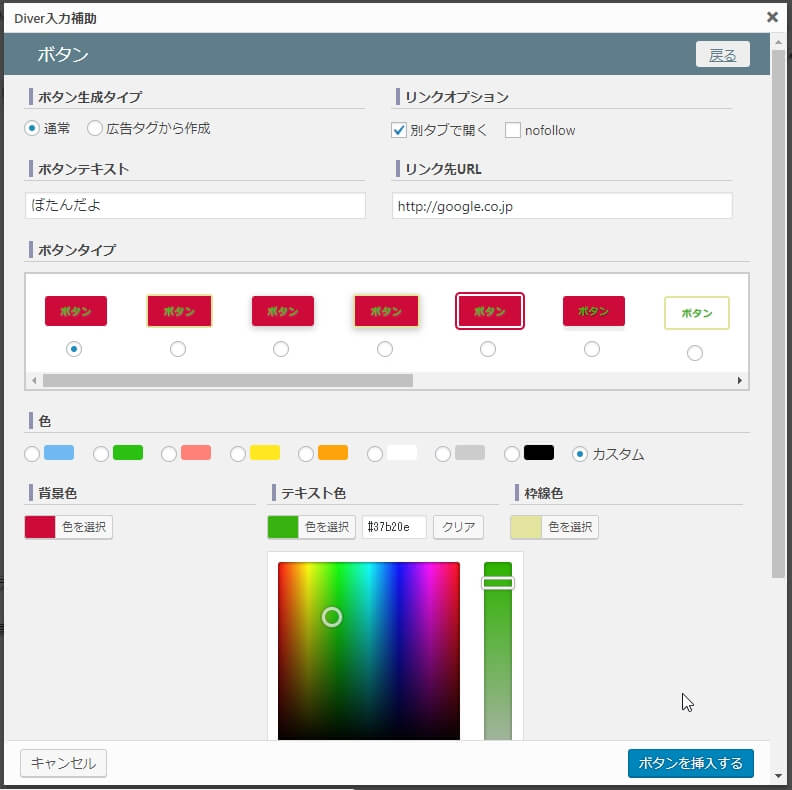Click the horizontal scrollbar thumb in button types
The width and height of the screenshot is (792, 790).
point(228,380)
